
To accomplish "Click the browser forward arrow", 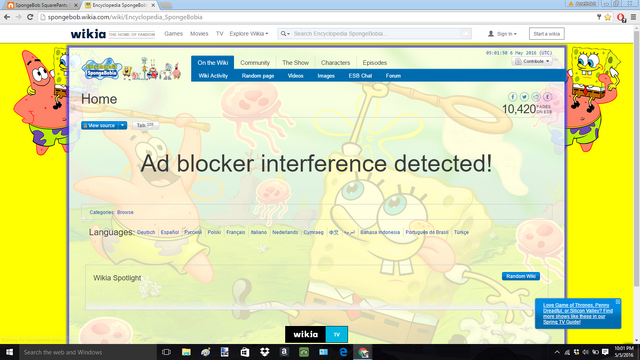I will (18, 17).
